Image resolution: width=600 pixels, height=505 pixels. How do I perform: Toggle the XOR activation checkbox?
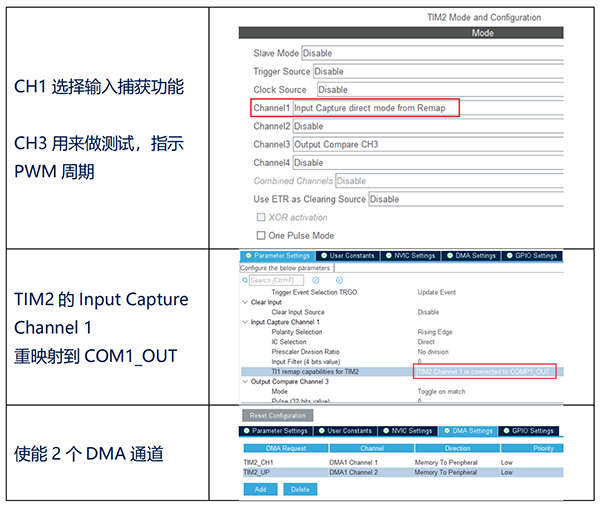pyautogui.click(x=261, y=218)
